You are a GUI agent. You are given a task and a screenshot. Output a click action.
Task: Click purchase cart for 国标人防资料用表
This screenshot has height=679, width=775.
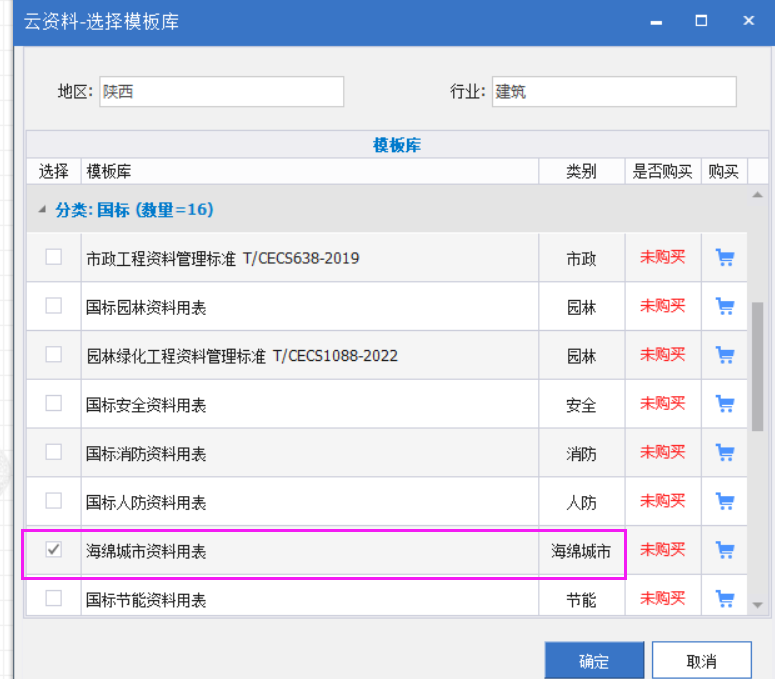pos(725,502)
